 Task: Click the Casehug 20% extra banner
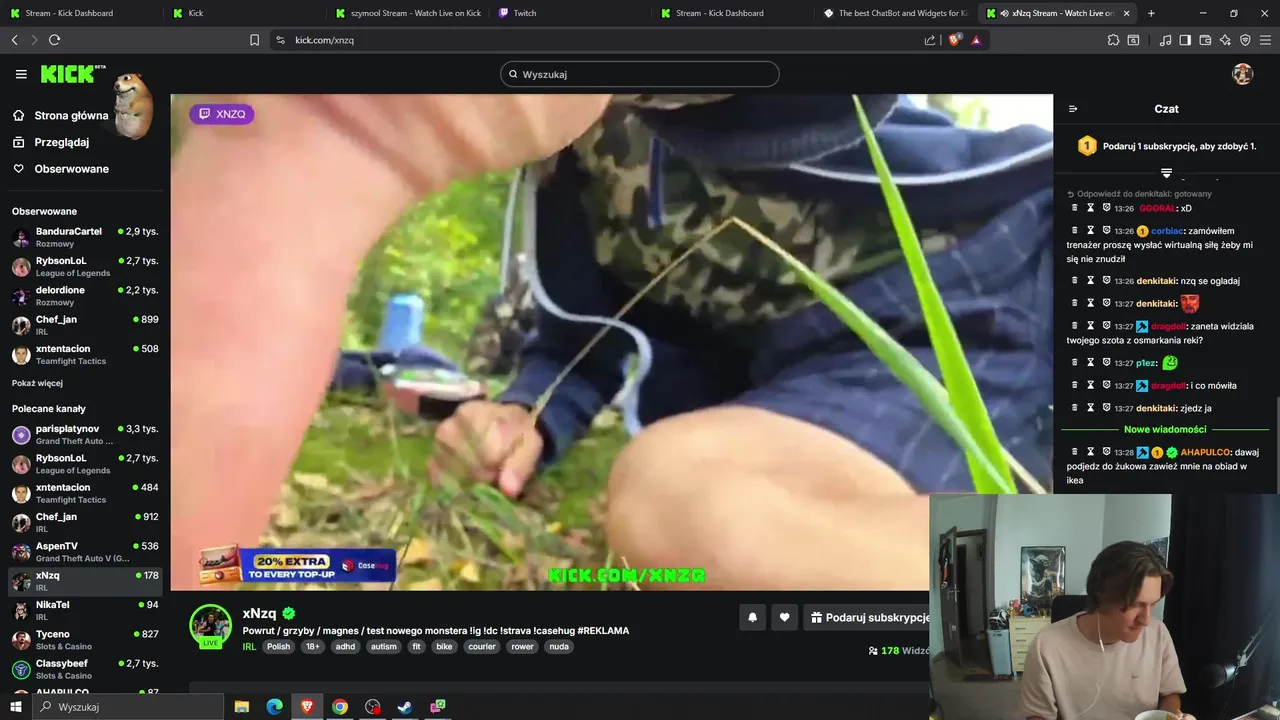point(297,565)
